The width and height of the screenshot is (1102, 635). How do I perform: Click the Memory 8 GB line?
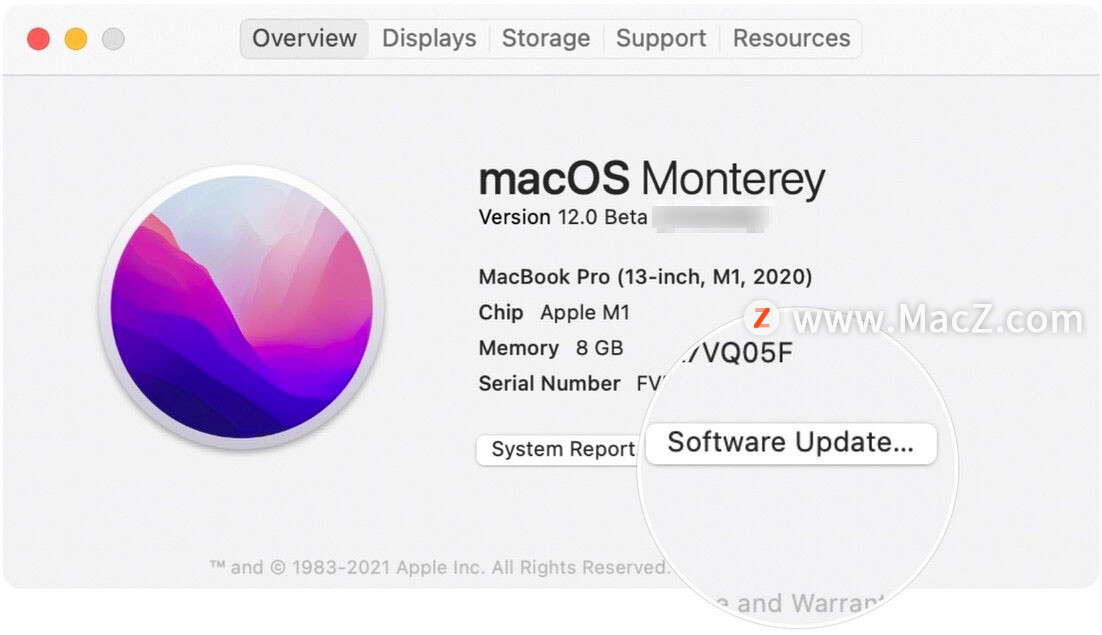pyautogui.click(x=550, y=348)
